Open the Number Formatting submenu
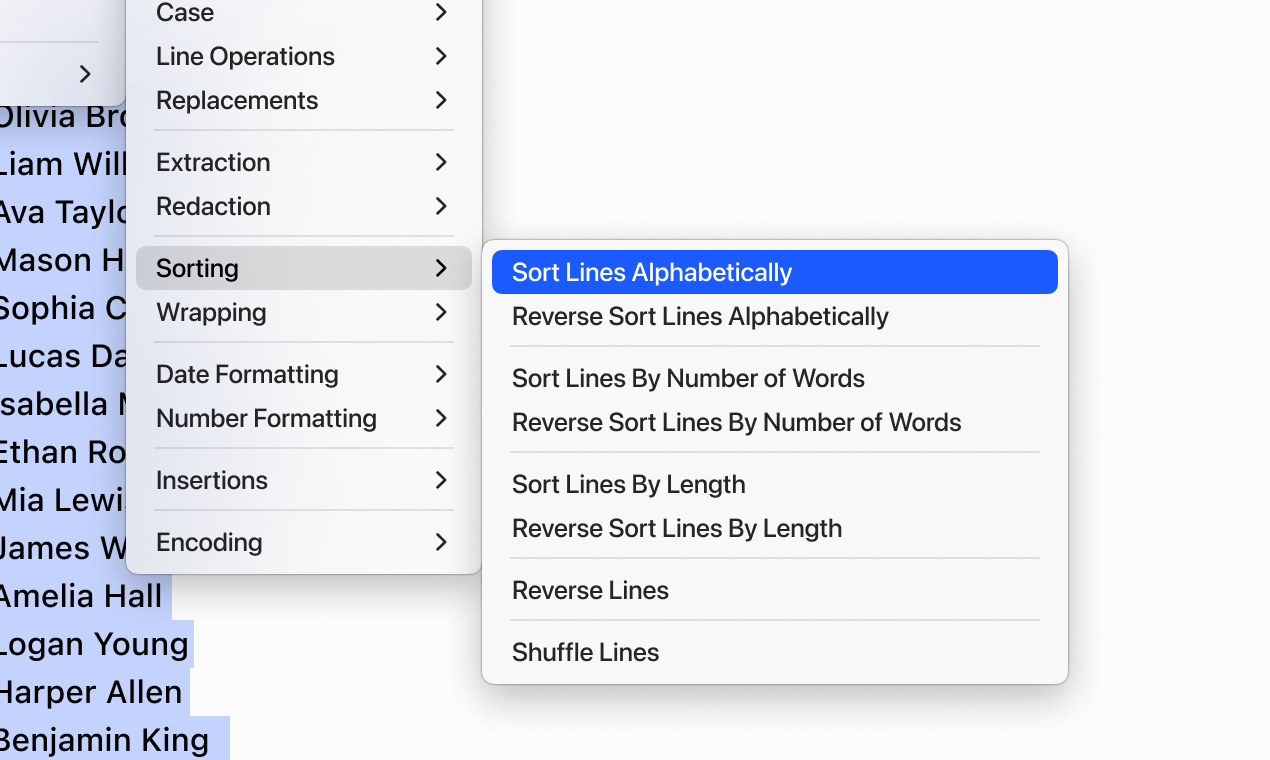Viewport: 1270px width, 760px height. coord(304,418)
